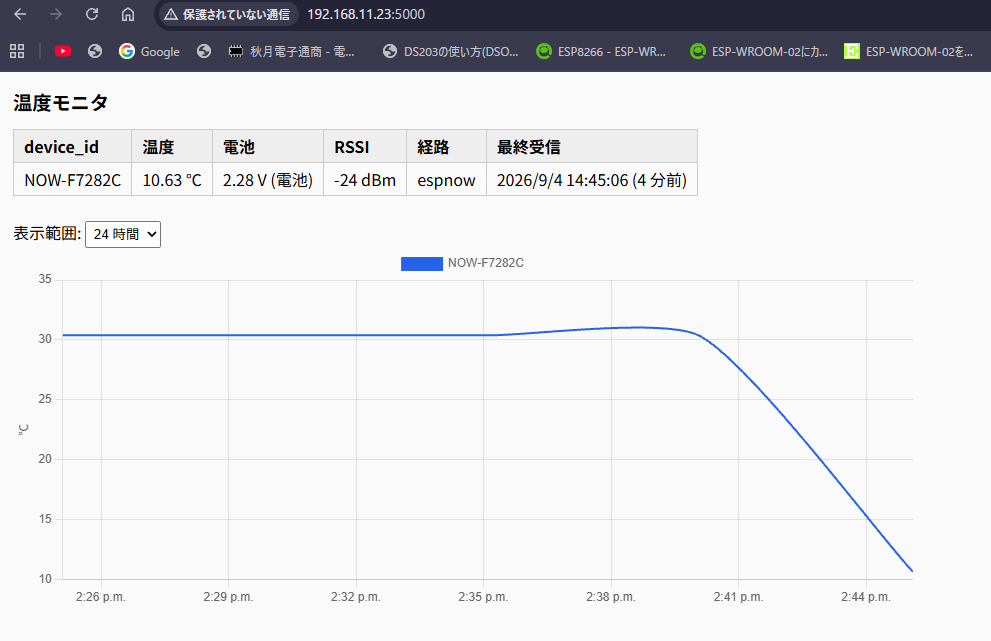The image size is (991, 641).
Task: Click the 電池 column header
Action: click(268, 147)
